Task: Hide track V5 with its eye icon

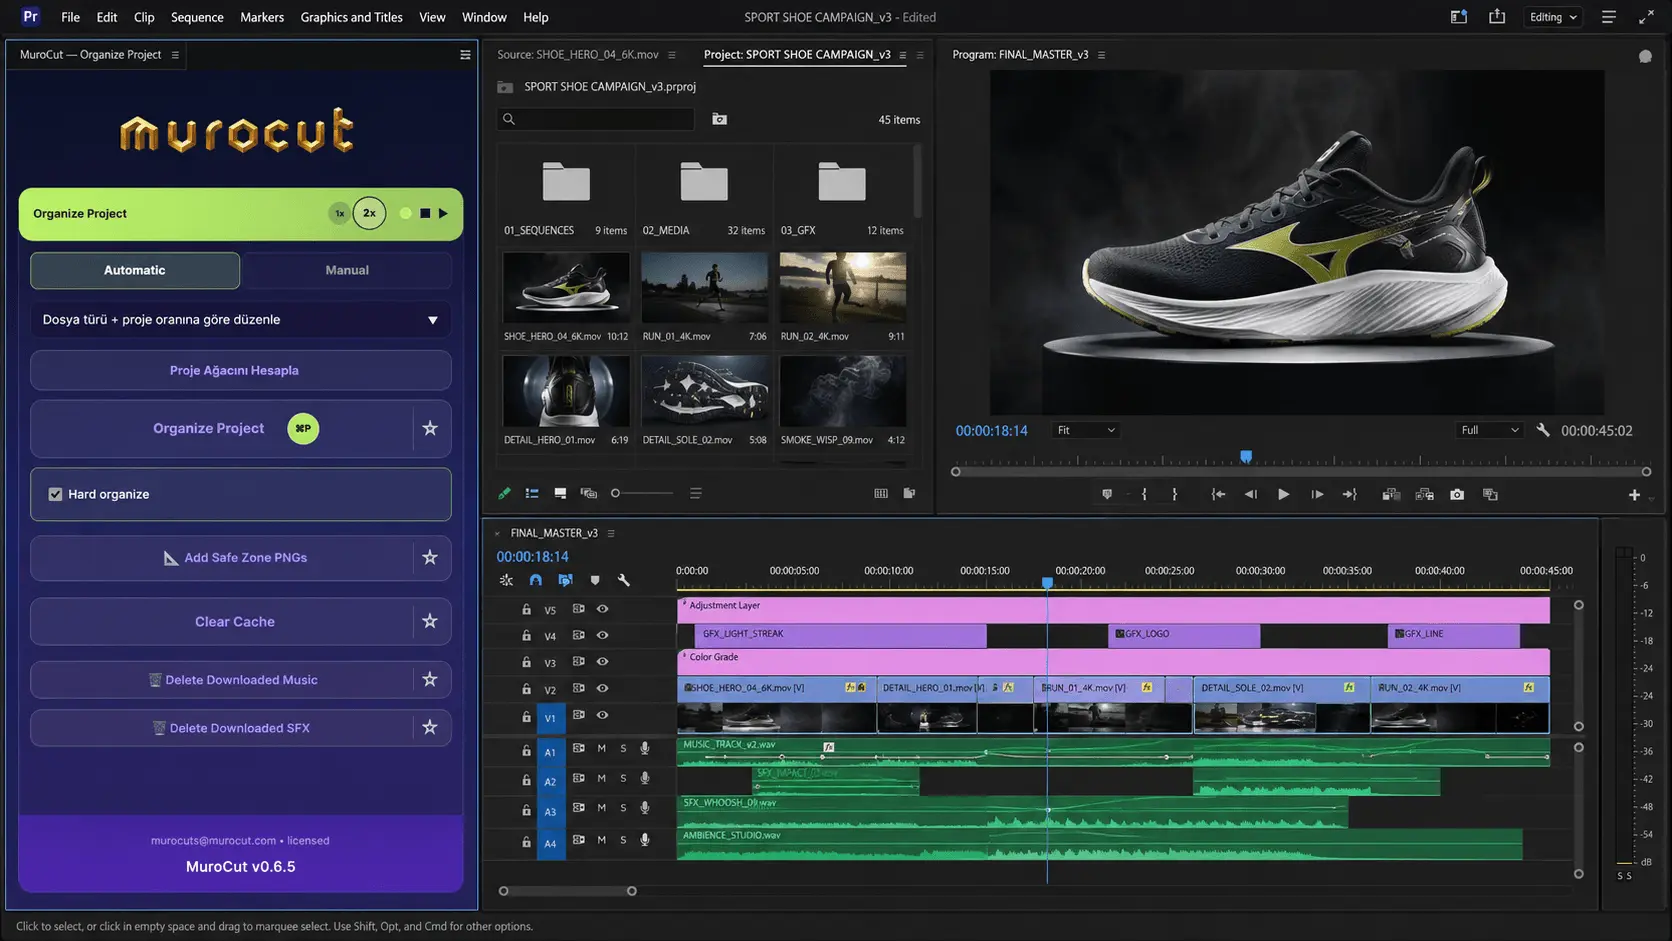Action: pos(602,608)
